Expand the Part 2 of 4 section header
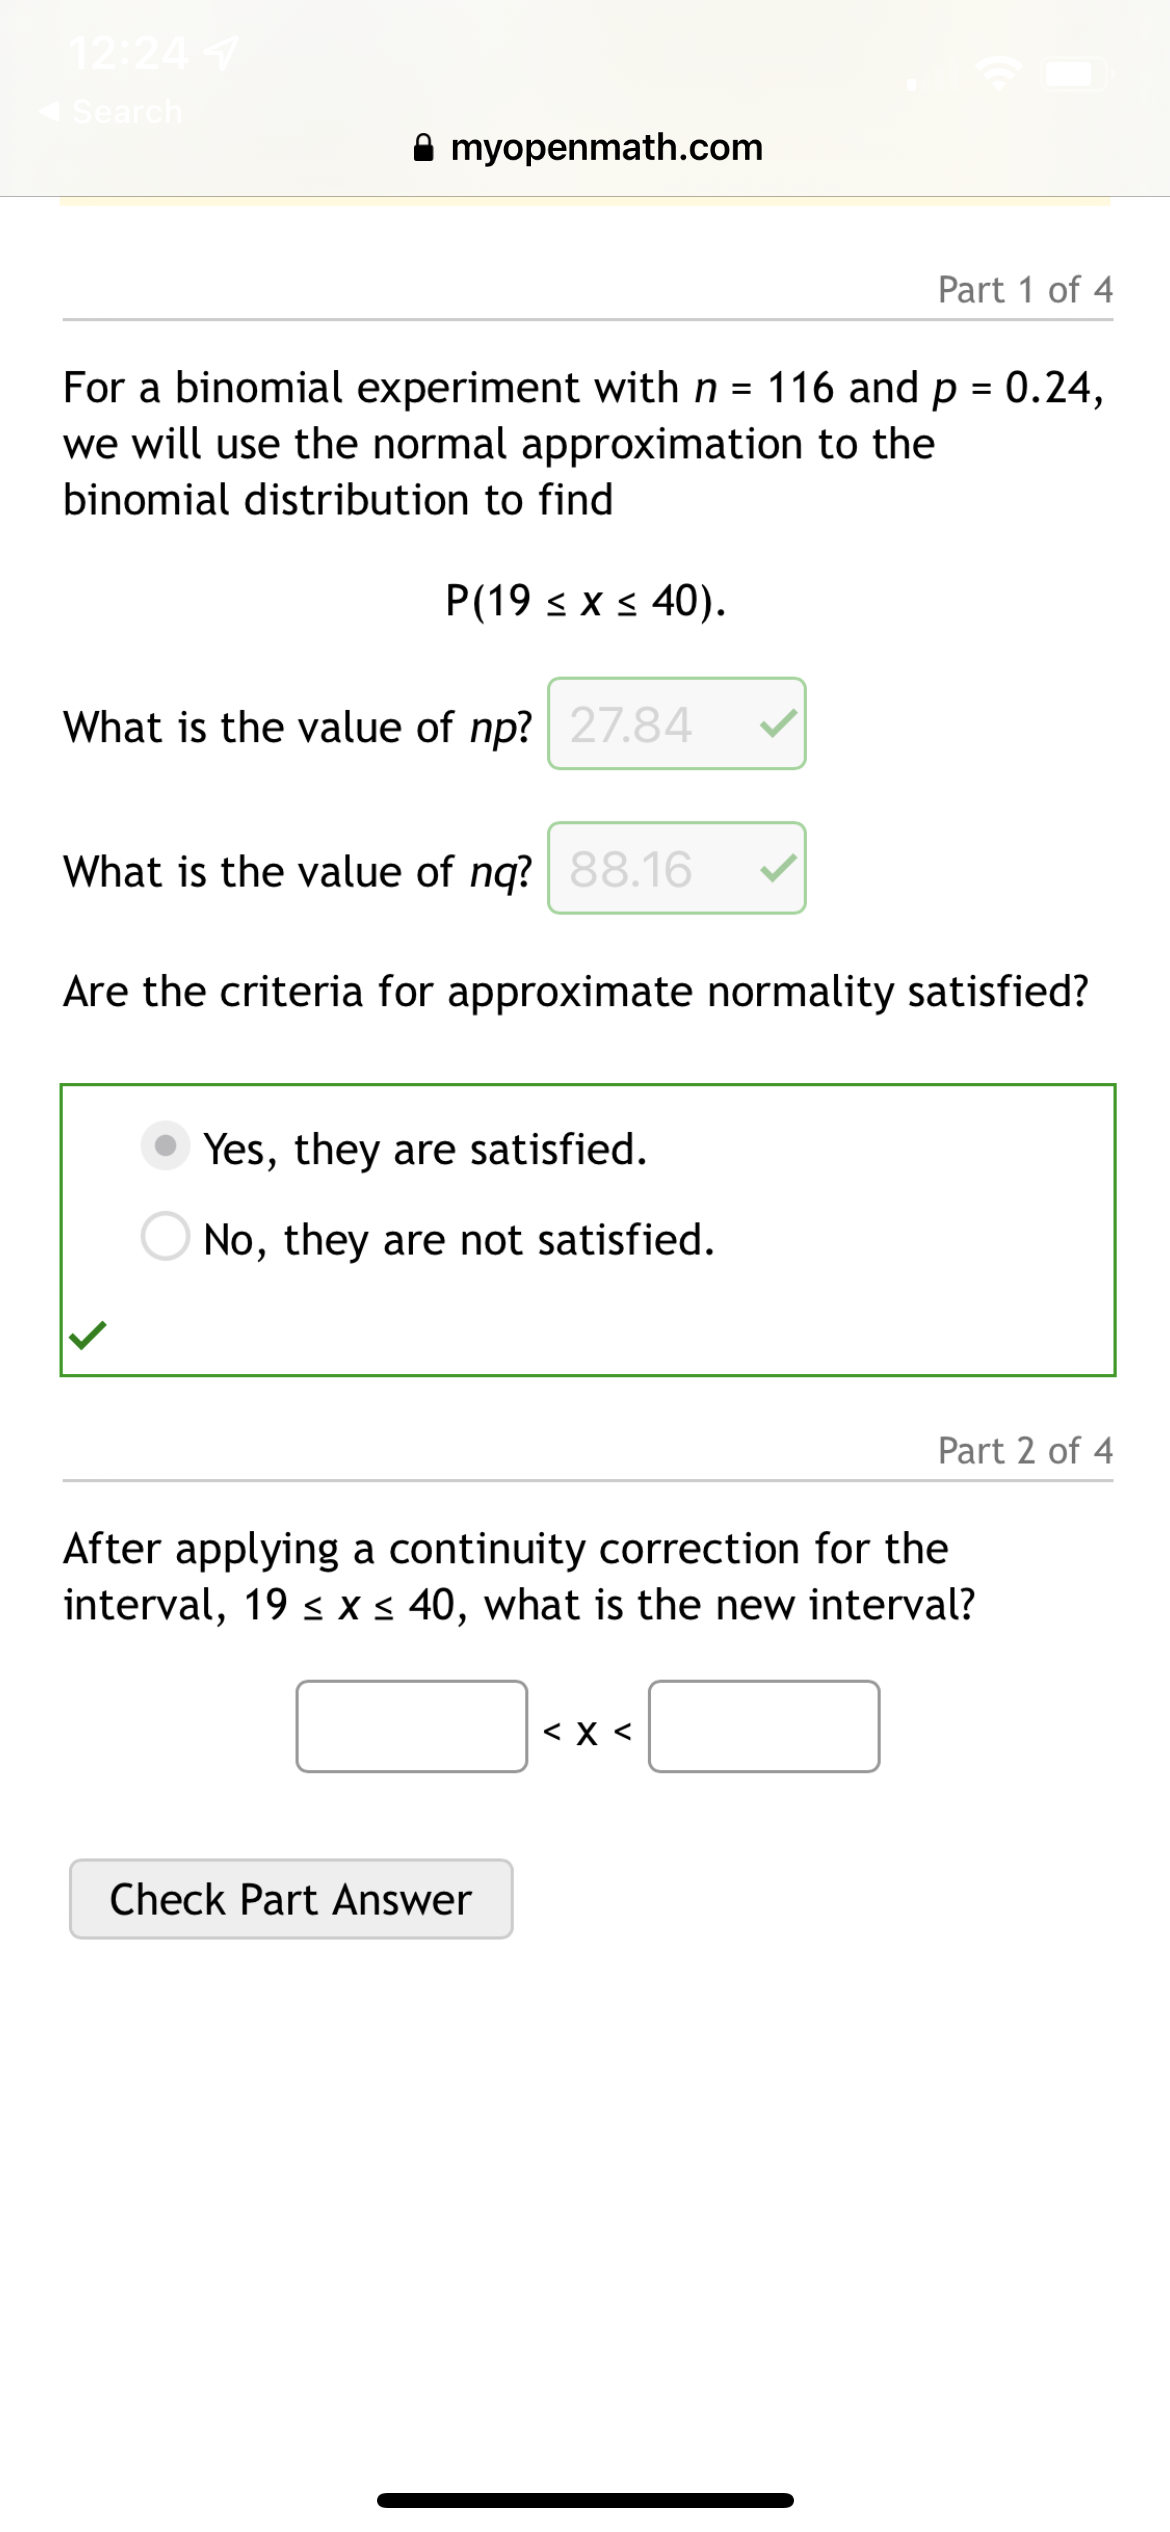Screen dimensions: 1170x2532 coord(1026,1451)
